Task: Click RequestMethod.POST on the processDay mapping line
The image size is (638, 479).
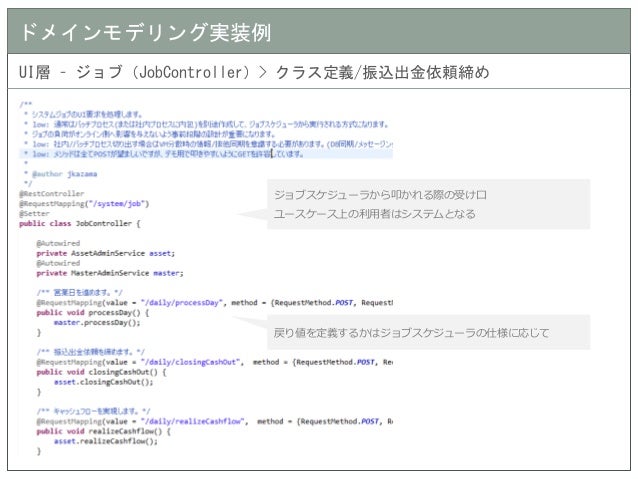Action: point(314,303)
